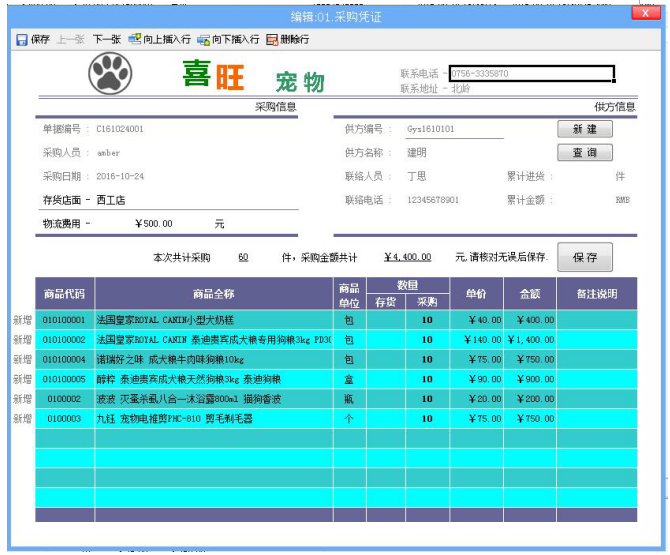Click the 采购 quantity subheader
This screenshot has height=555, width=670.
tap(427, 302)
